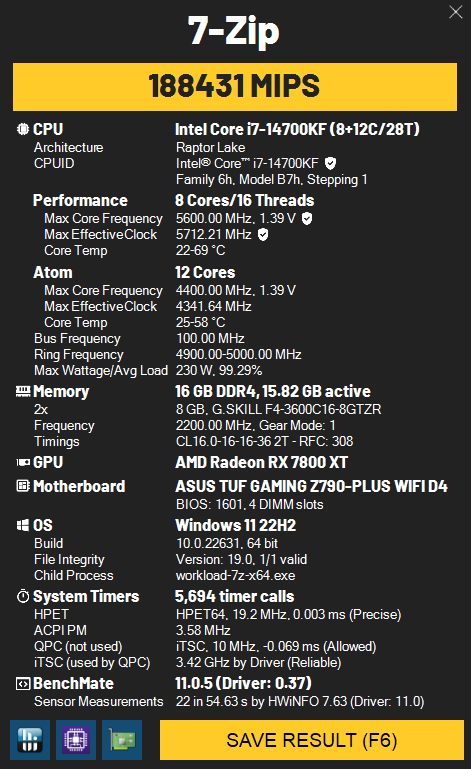Select the Intel Core i7-14700KF heading
471x769 pixels.
pyautogui.click(x=297, y=129)
